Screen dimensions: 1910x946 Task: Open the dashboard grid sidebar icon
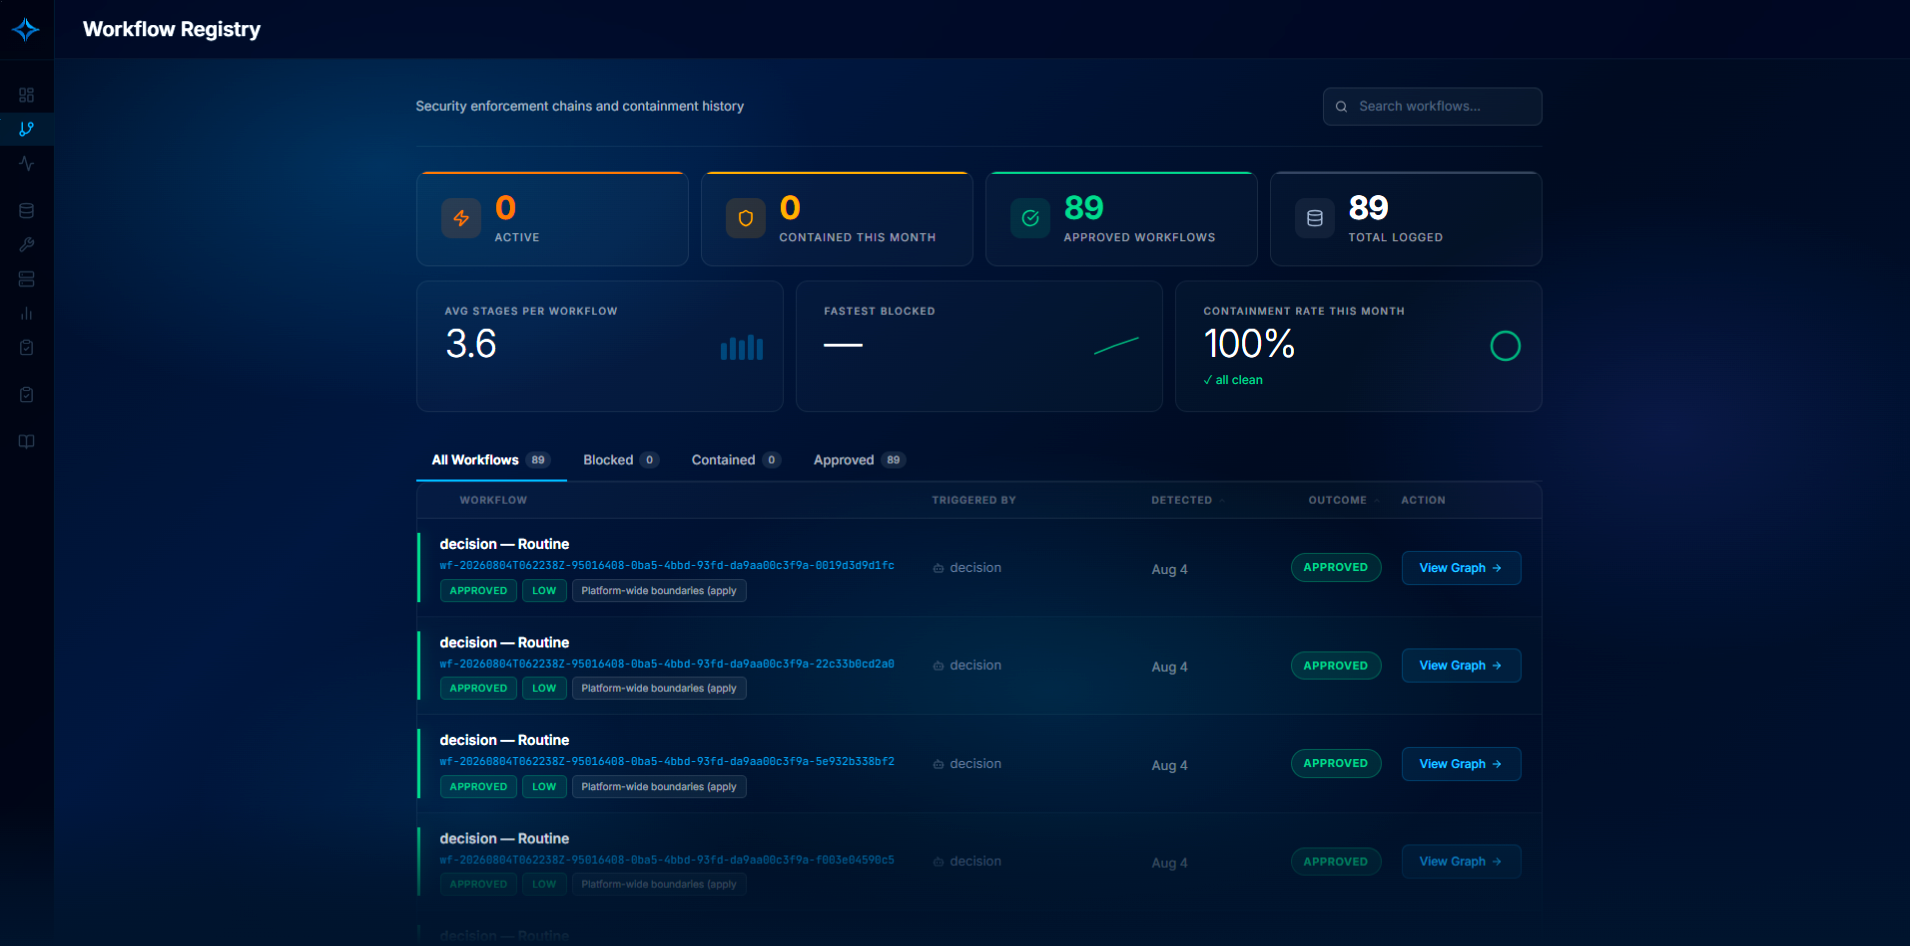point(27,95)
